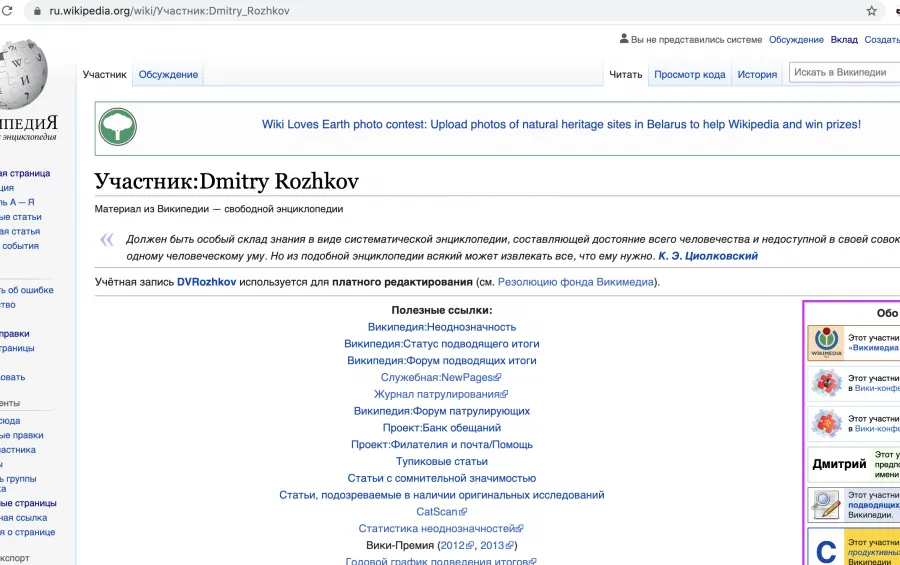Click the Wikipedia globe logo
This screenshot has height=565, width=900.
click(23, 74)
